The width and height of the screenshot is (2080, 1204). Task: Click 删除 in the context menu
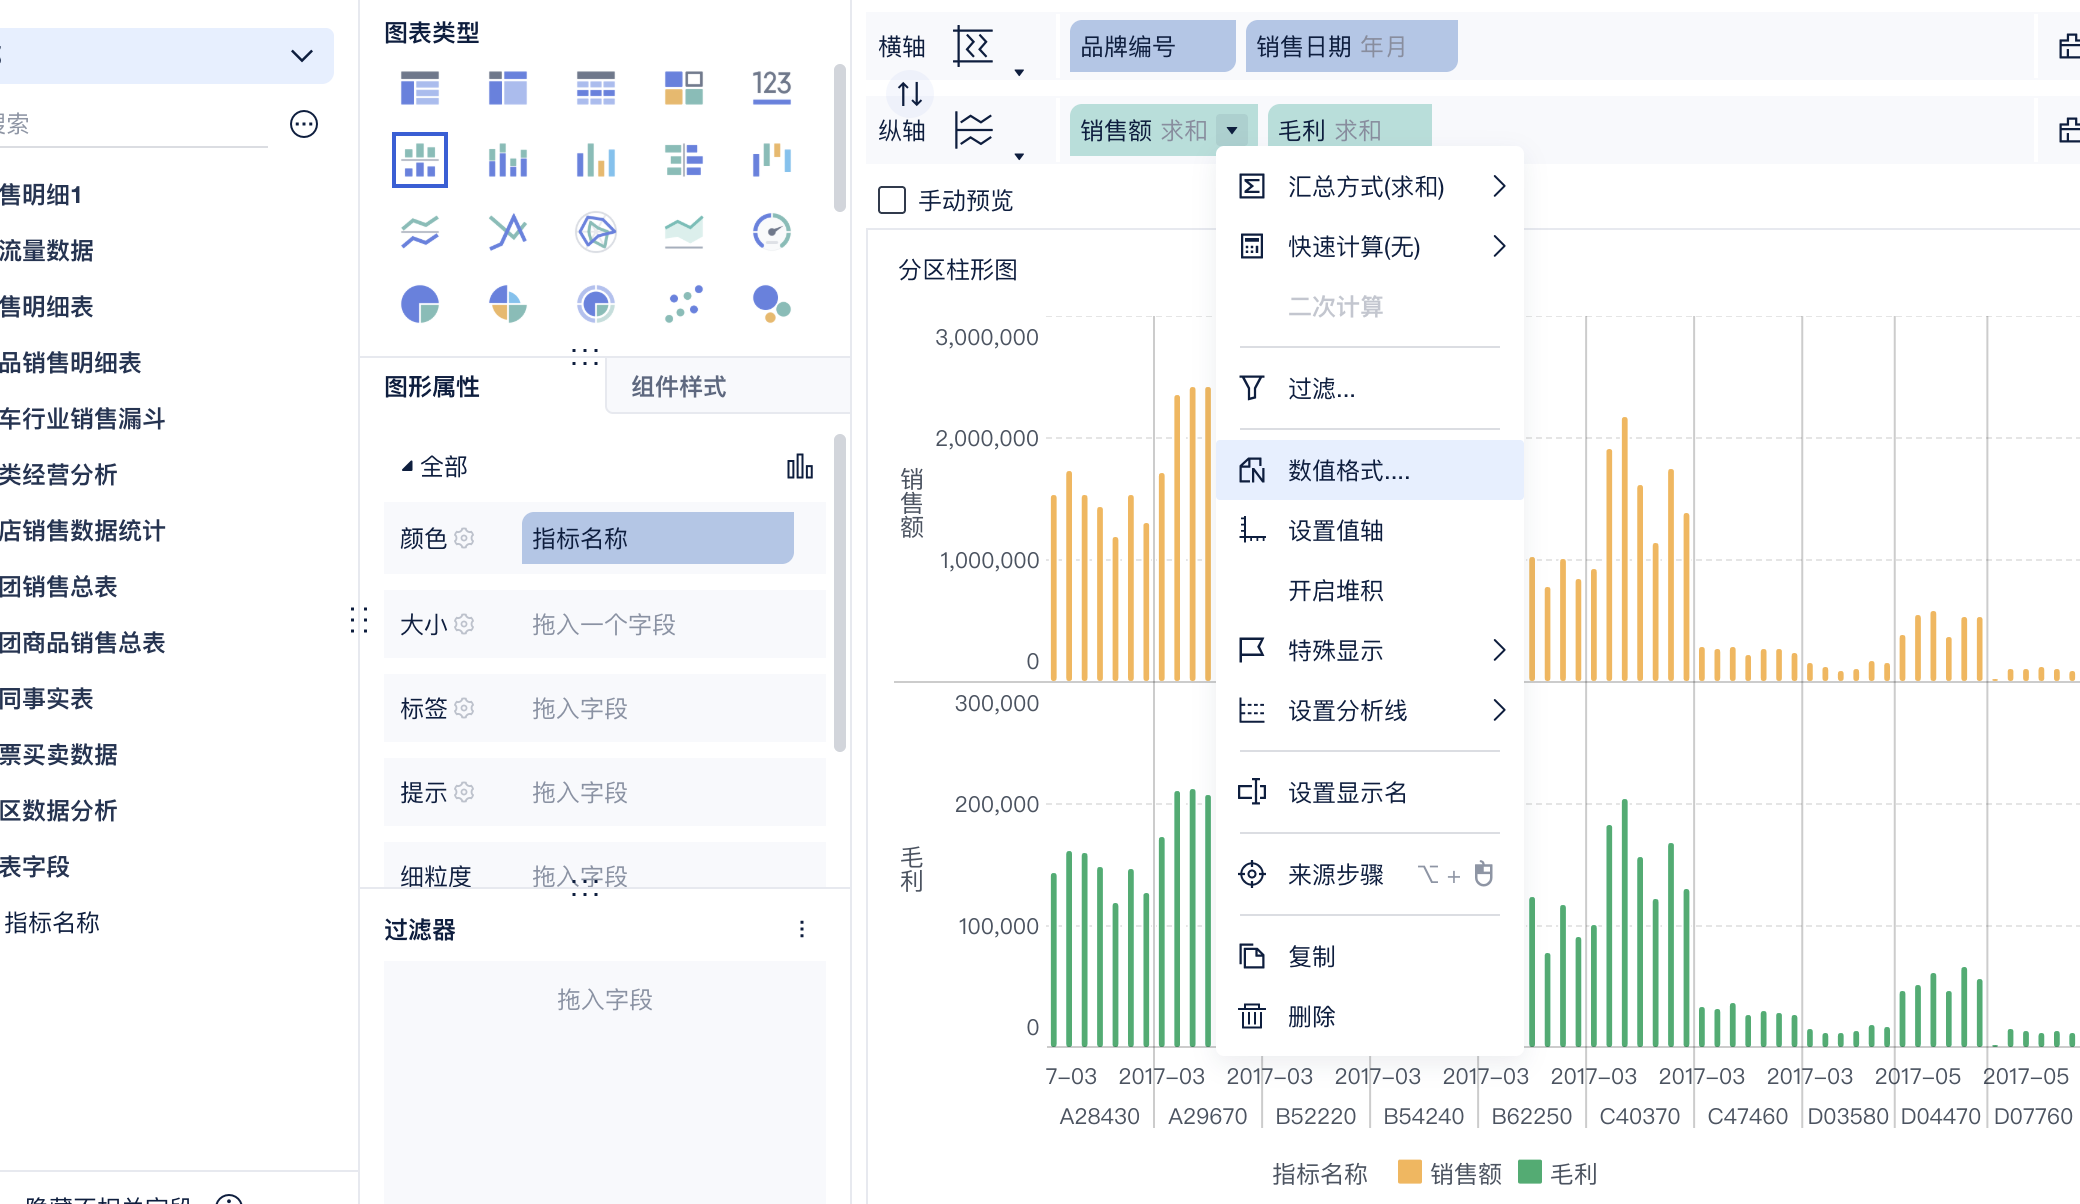click(1311, 1016)
